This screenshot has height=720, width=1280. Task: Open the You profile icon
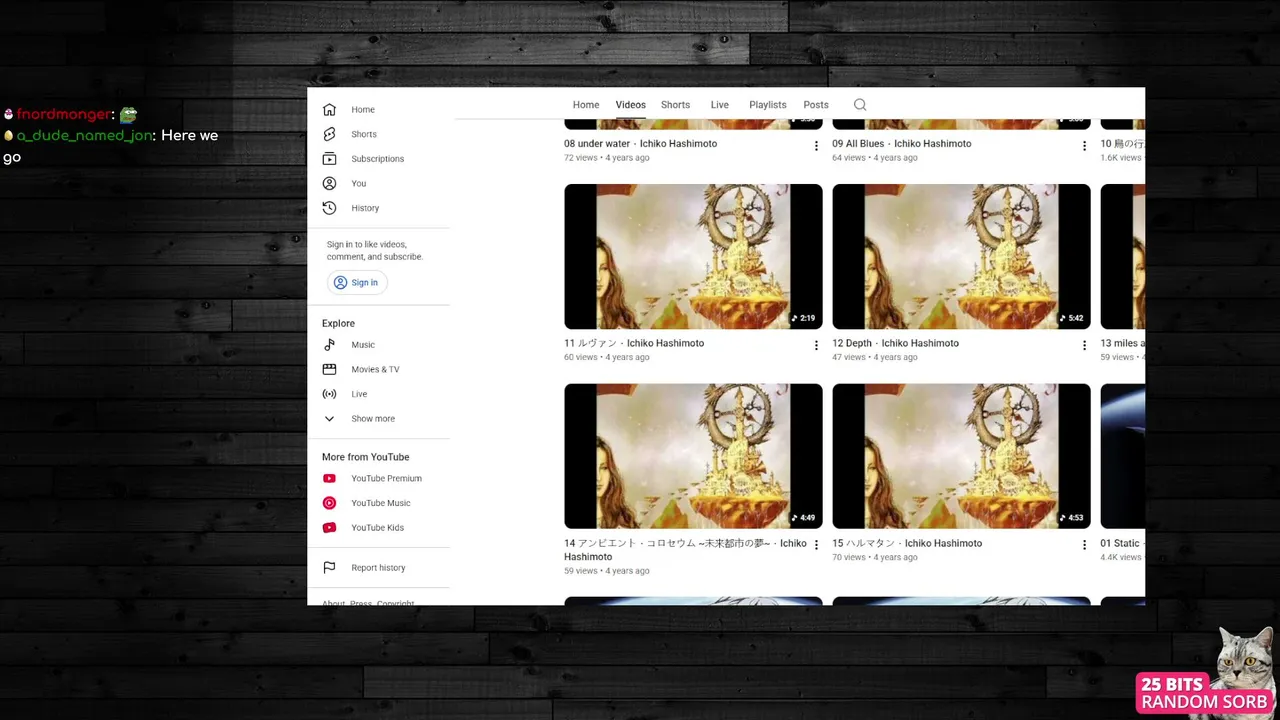click(329, 184)
